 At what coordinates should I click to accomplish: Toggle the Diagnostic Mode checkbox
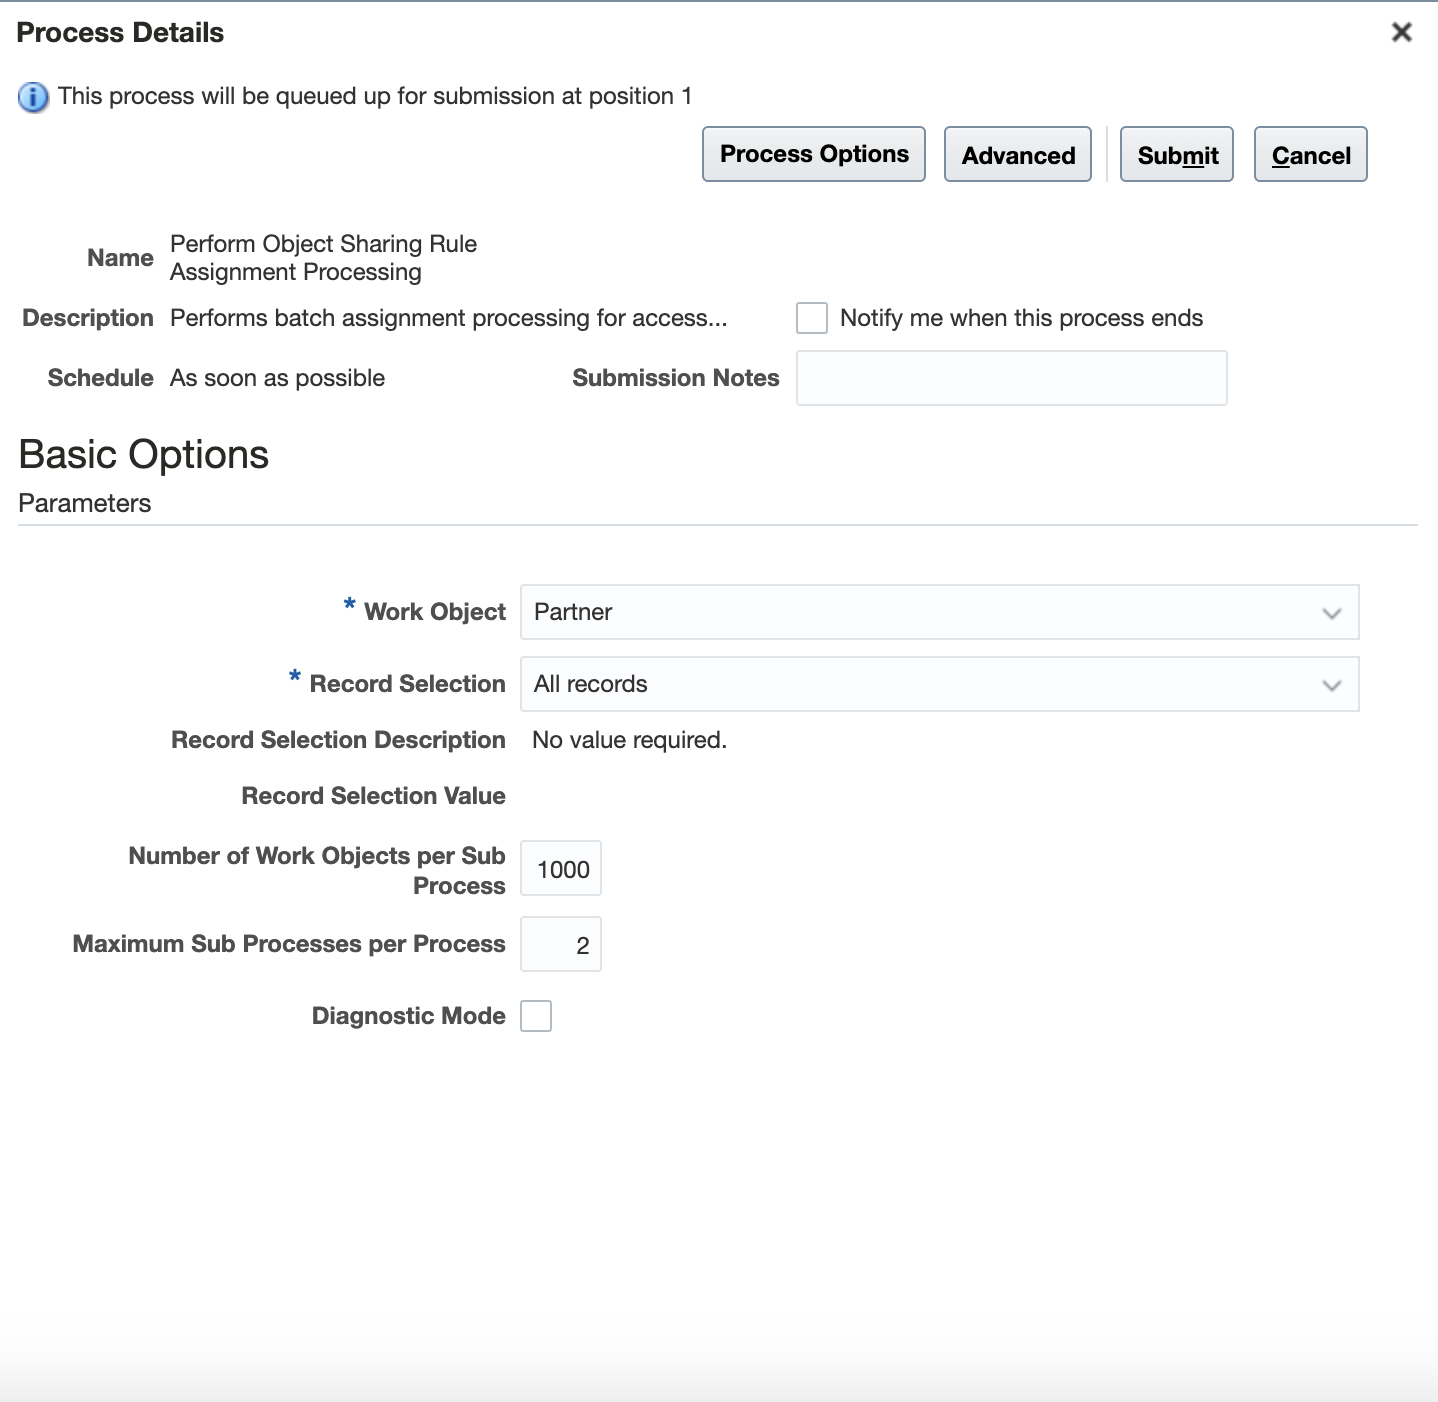click(x=536, y=1016)
